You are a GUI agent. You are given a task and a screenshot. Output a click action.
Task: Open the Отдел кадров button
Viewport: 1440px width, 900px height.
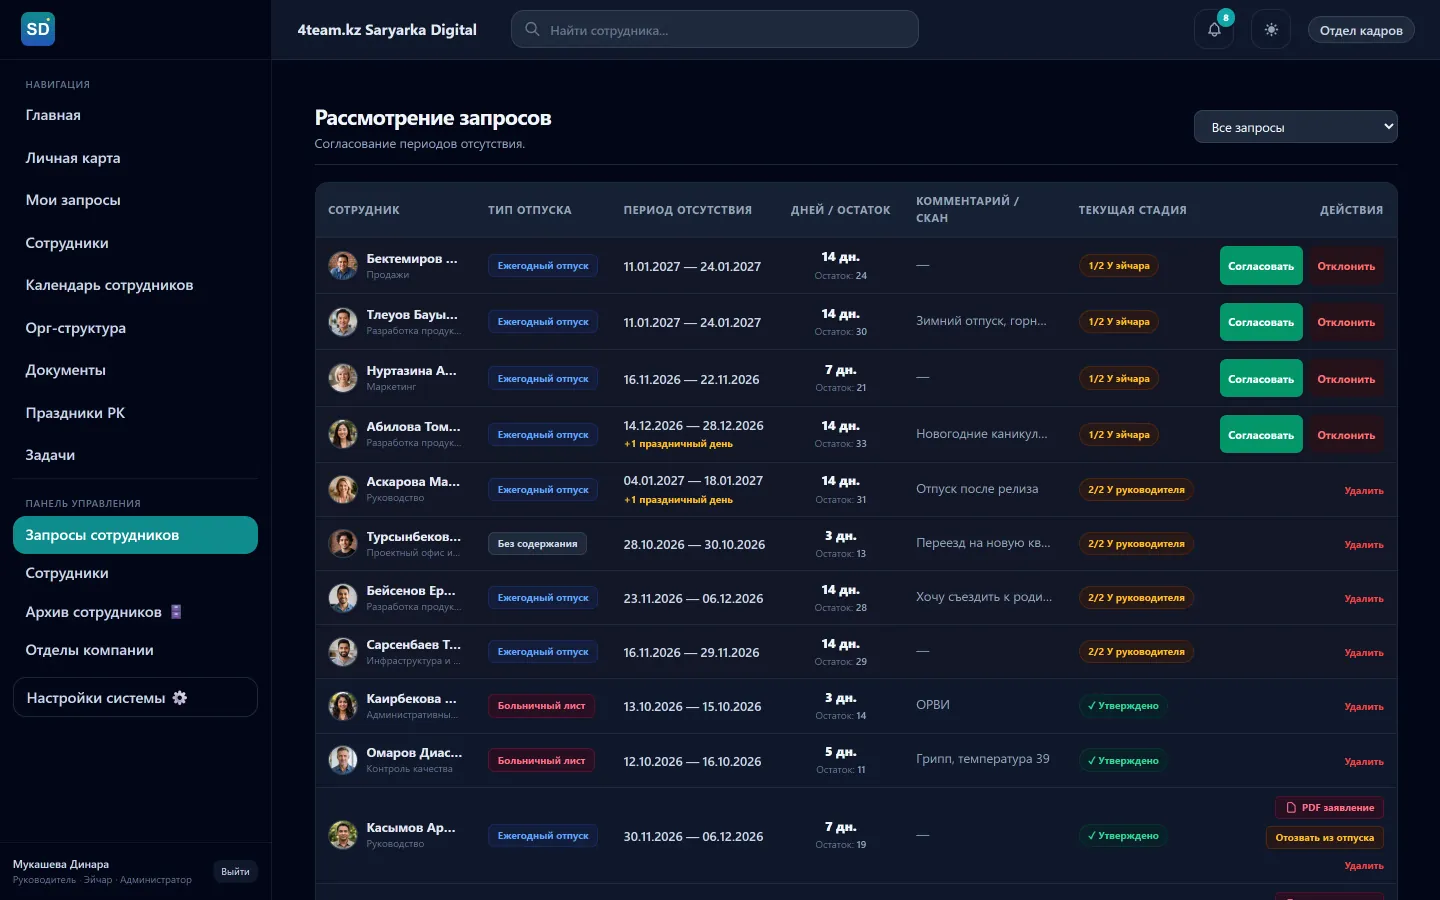(x=1361, y=30)
